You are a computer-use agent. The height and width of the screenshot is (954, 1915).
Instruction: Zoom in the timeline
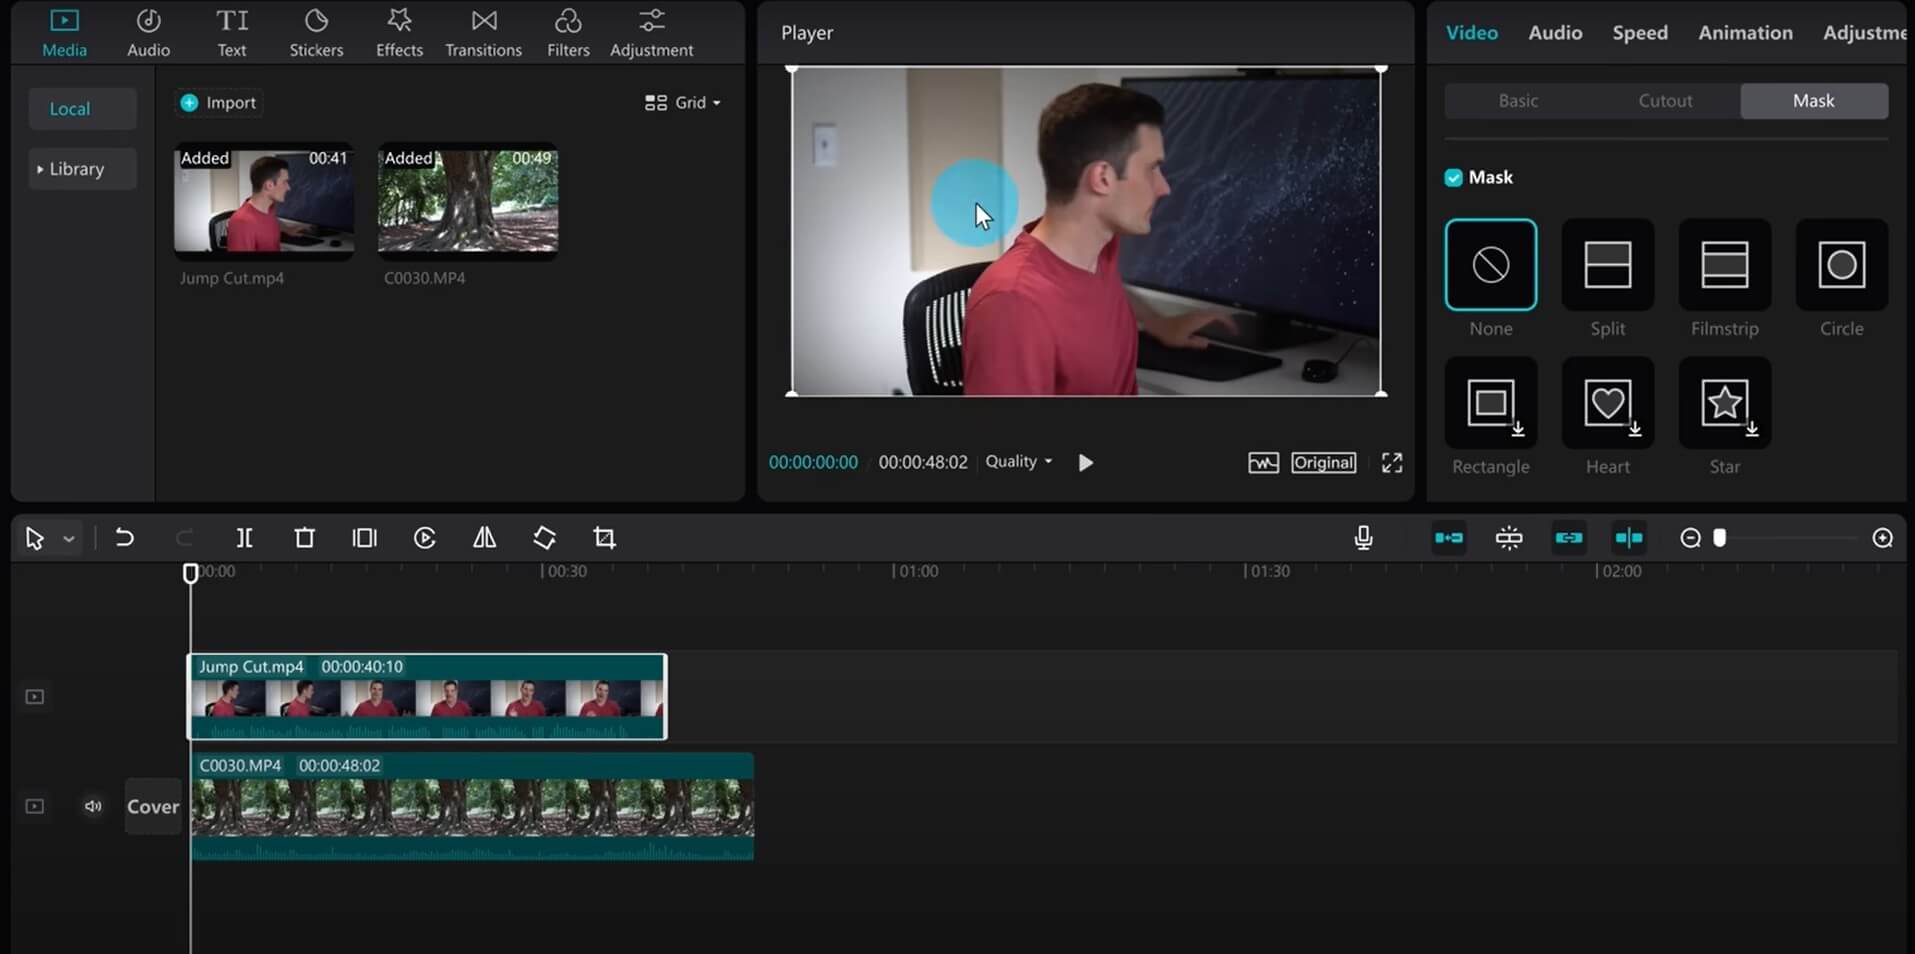tap(1882, 538)
